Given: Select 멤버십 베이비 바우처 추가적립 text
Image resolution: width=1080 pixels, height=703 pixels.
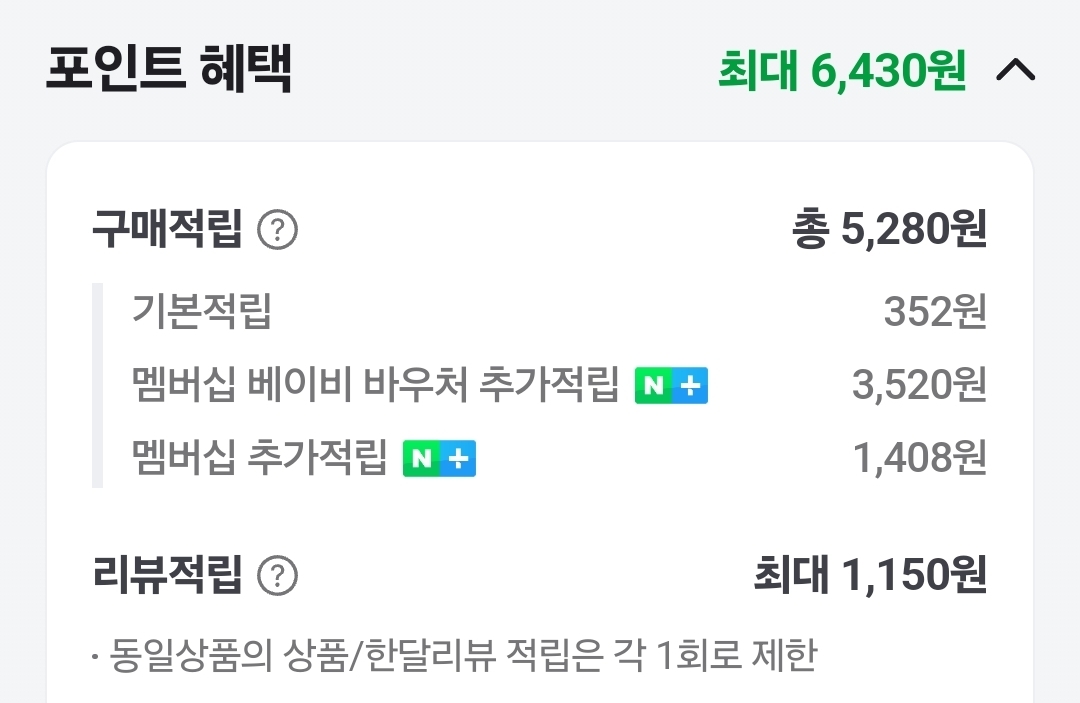Looking at the screenshot, I should [375, 386].
